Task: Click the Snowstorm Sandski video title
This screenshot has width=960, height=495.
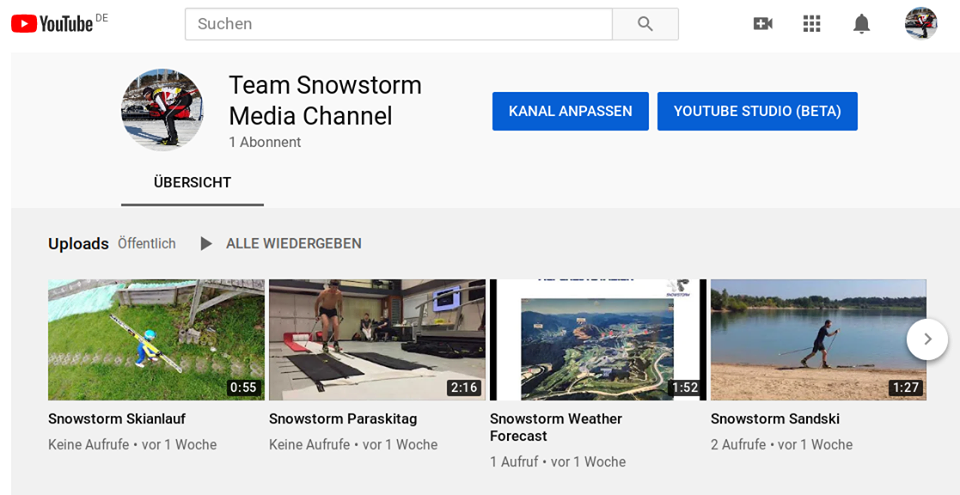Action: pyautogui.click(x=775, y=419)
